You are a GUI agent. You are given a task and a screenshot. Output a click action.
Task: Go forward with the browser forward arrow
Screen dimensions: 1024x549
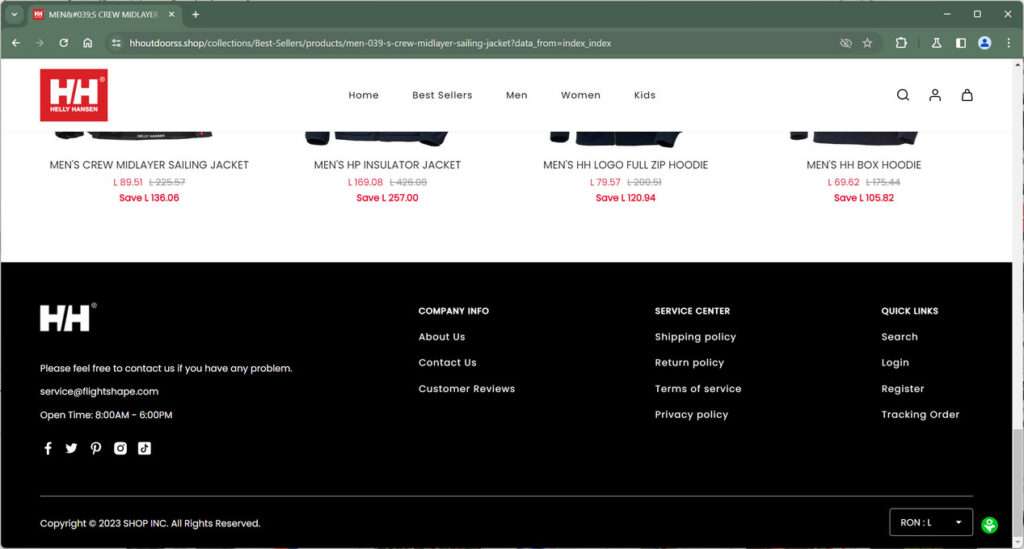coord(40,43)
